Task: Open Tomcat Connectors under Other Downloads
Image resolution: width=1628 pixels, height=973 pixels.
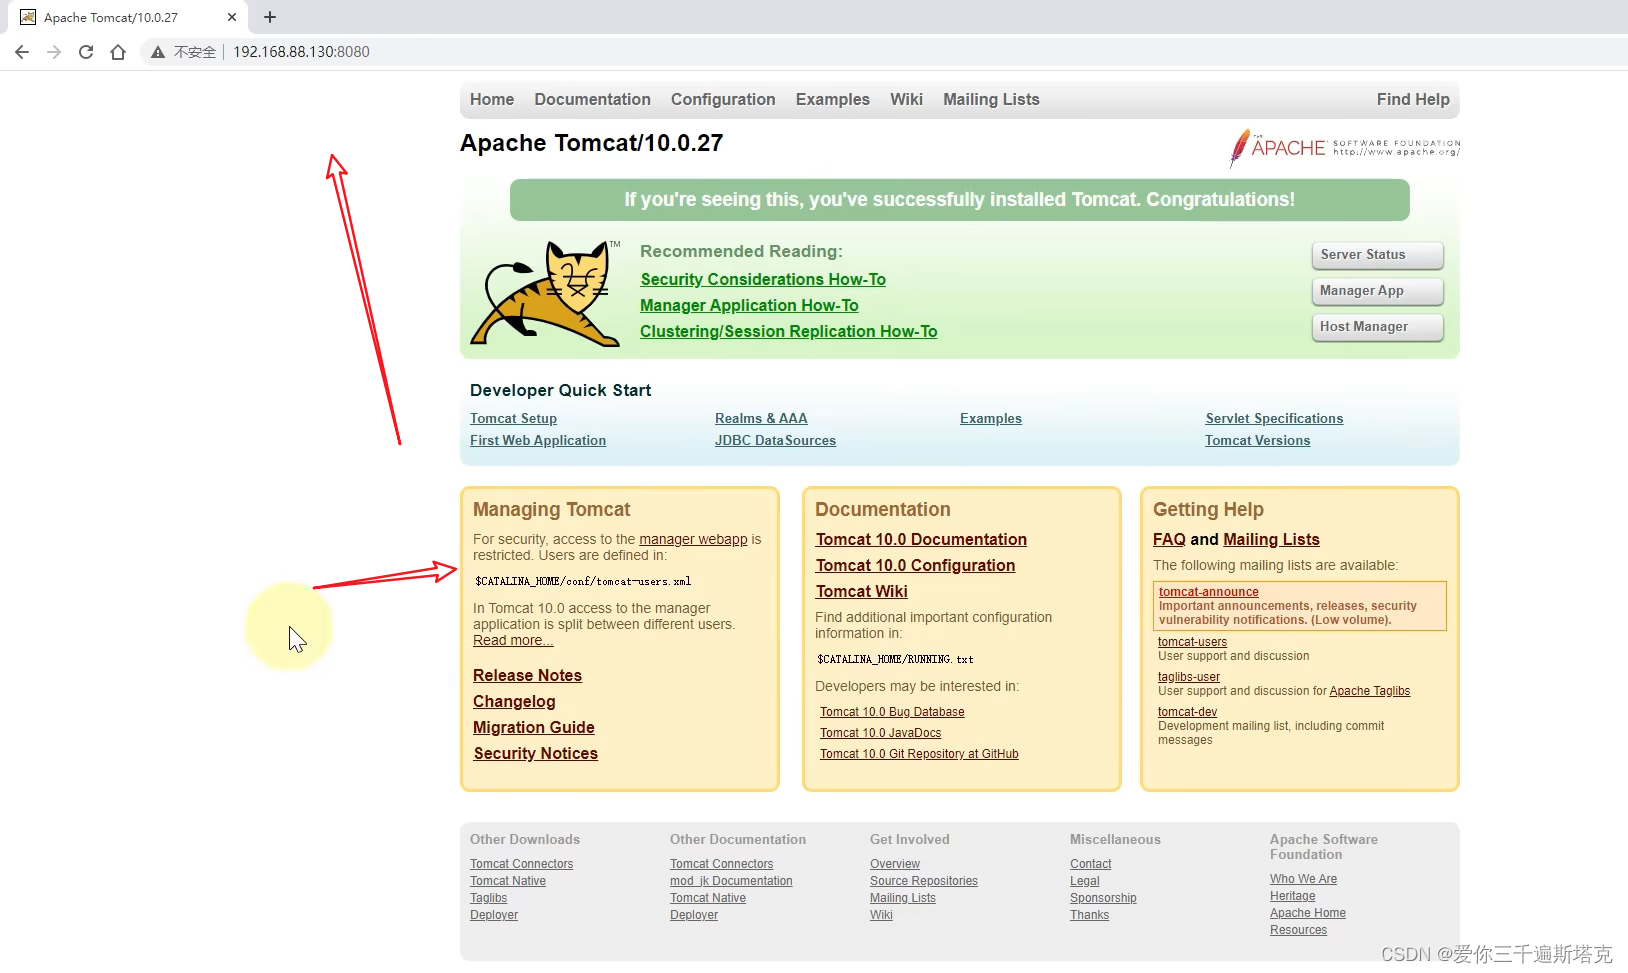Action: point(521,864)
